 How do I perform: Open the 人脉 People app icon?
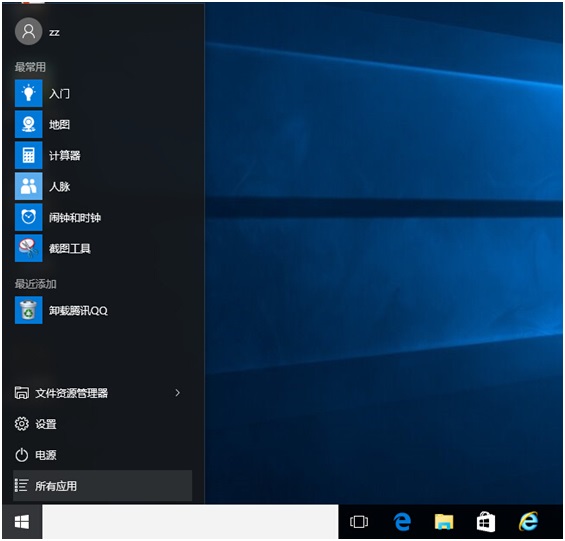point(28,186)
